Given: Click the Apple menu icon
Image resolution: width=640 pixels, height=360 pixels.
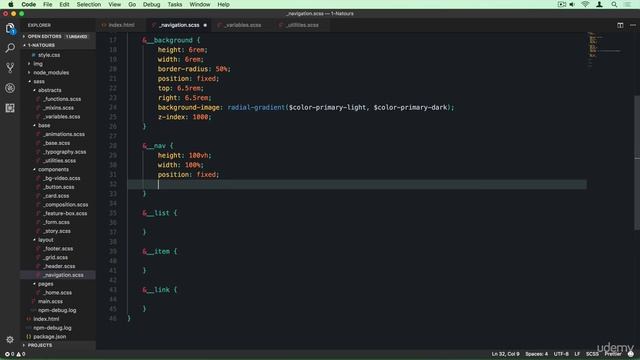Looking at the screenshot, I should (11, 4).
